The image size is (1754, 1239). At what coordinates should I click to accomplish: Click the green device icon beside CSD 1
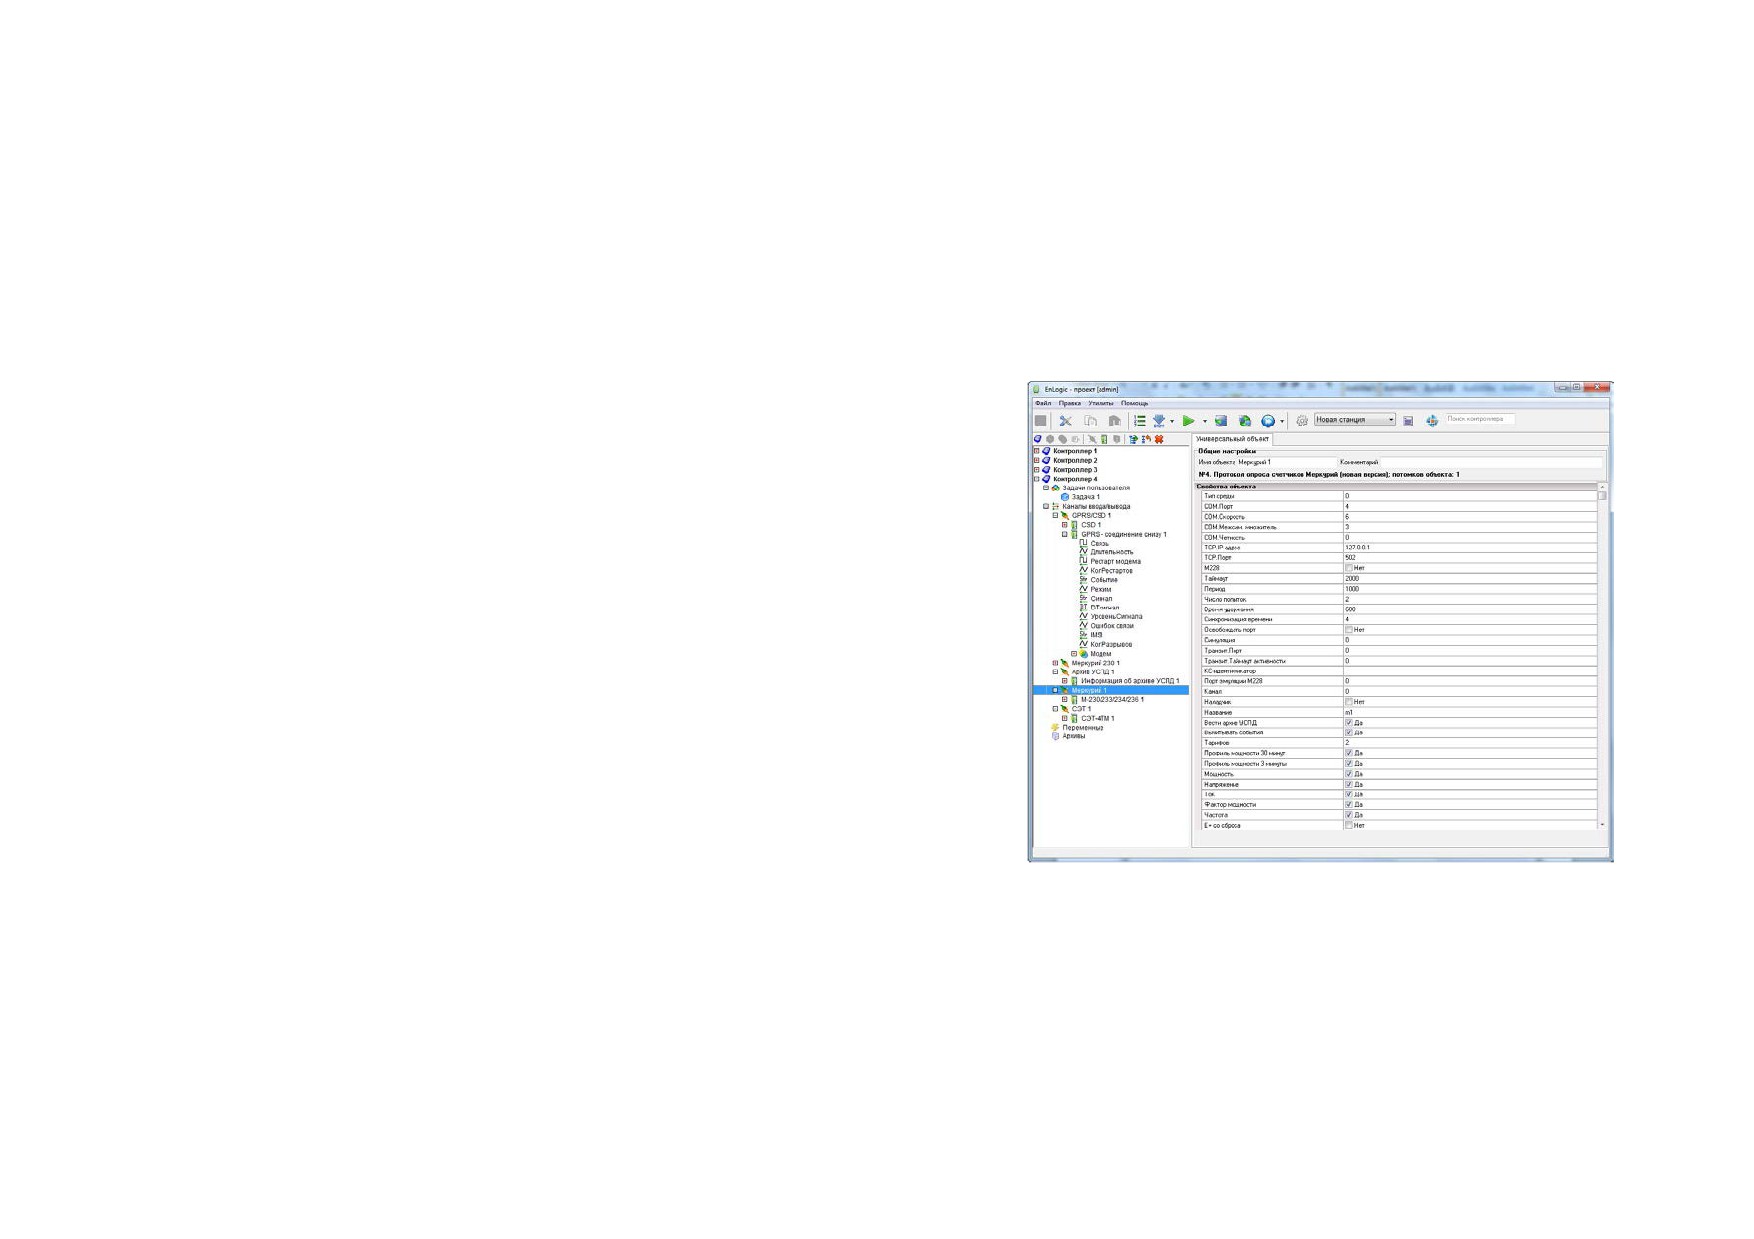1074,525
